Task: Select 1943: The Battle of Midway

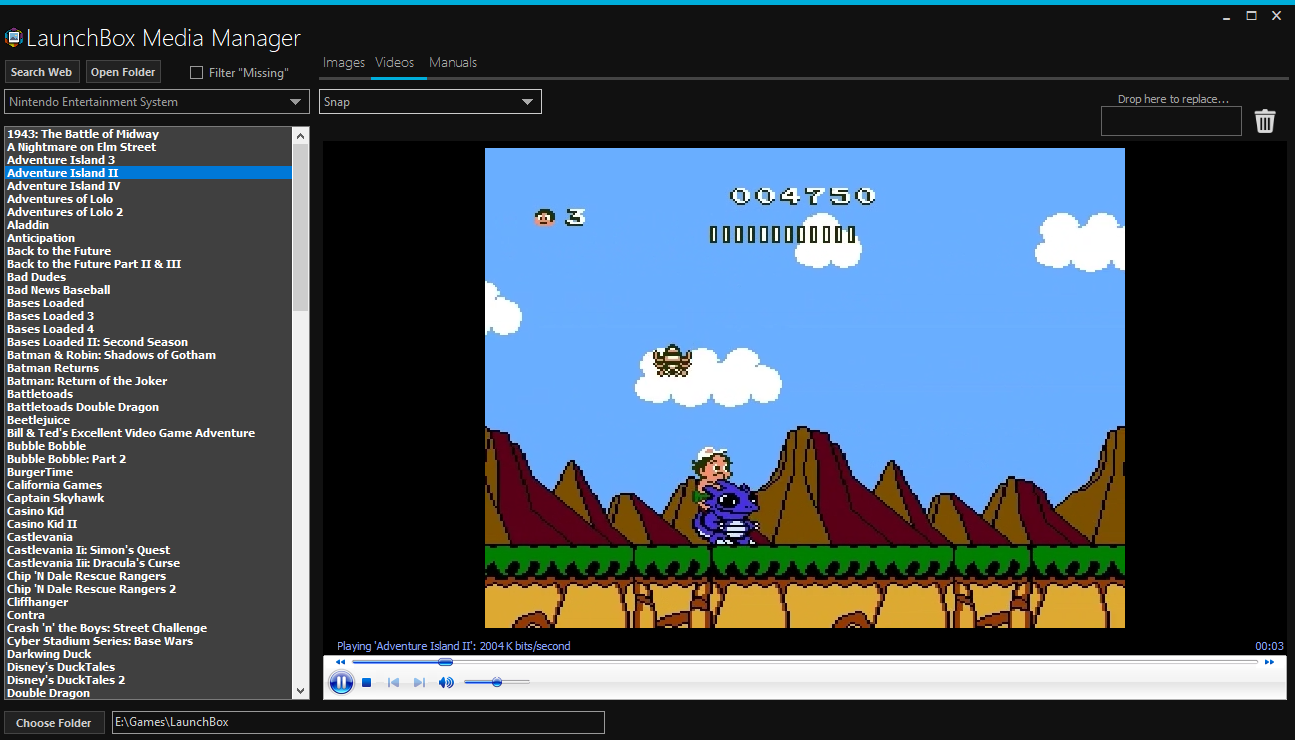Action: (83, 134)
